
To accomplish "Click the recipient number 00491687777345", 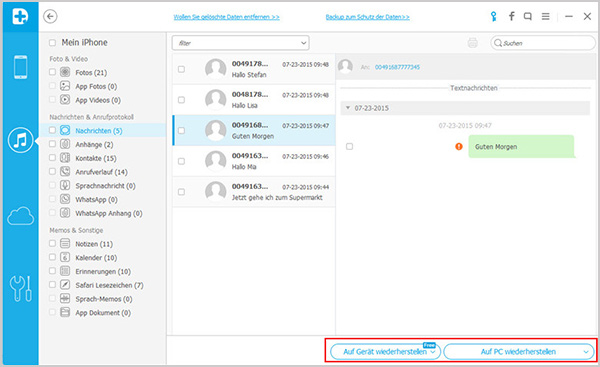I will [397, 67].
